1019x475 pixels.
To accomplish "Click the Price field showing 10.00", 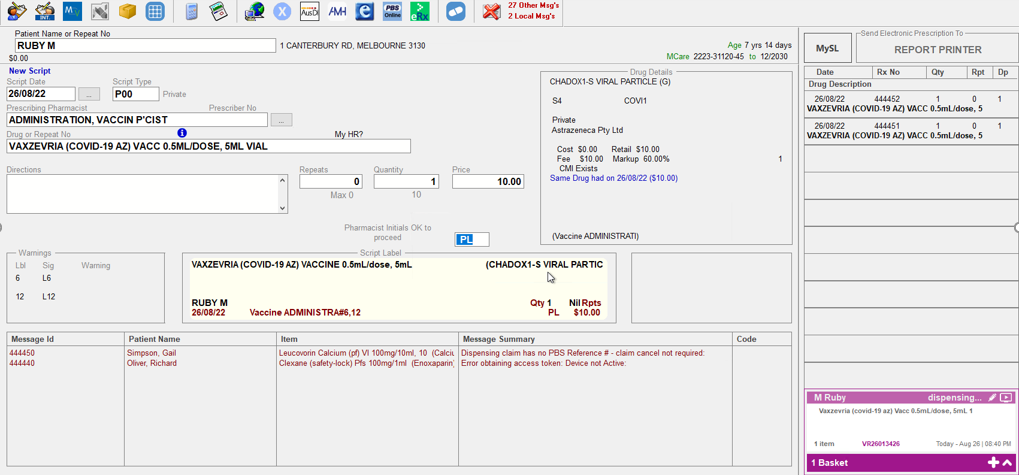I will click(x=488, y=182).
